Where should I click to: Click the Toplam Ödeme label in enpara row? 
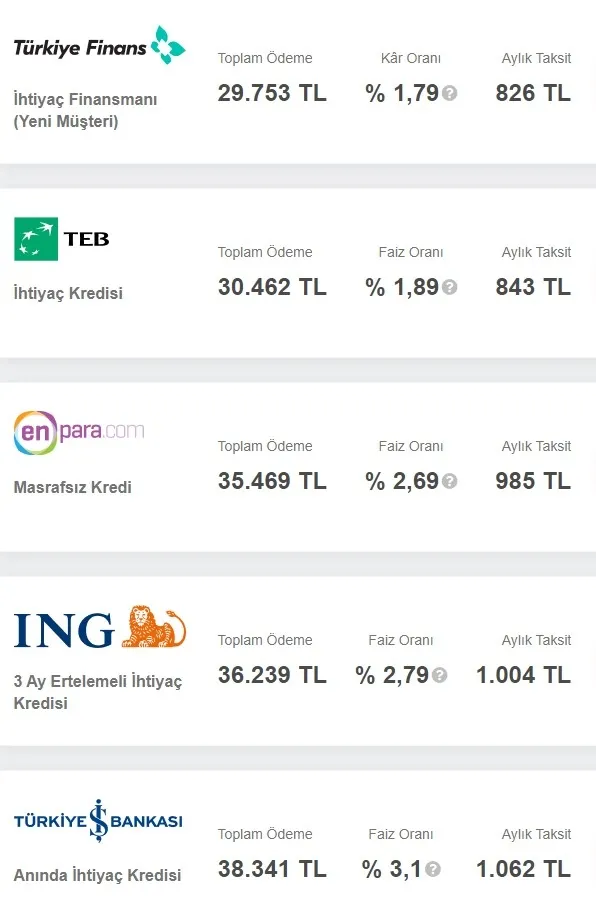[x=264, y=446]
